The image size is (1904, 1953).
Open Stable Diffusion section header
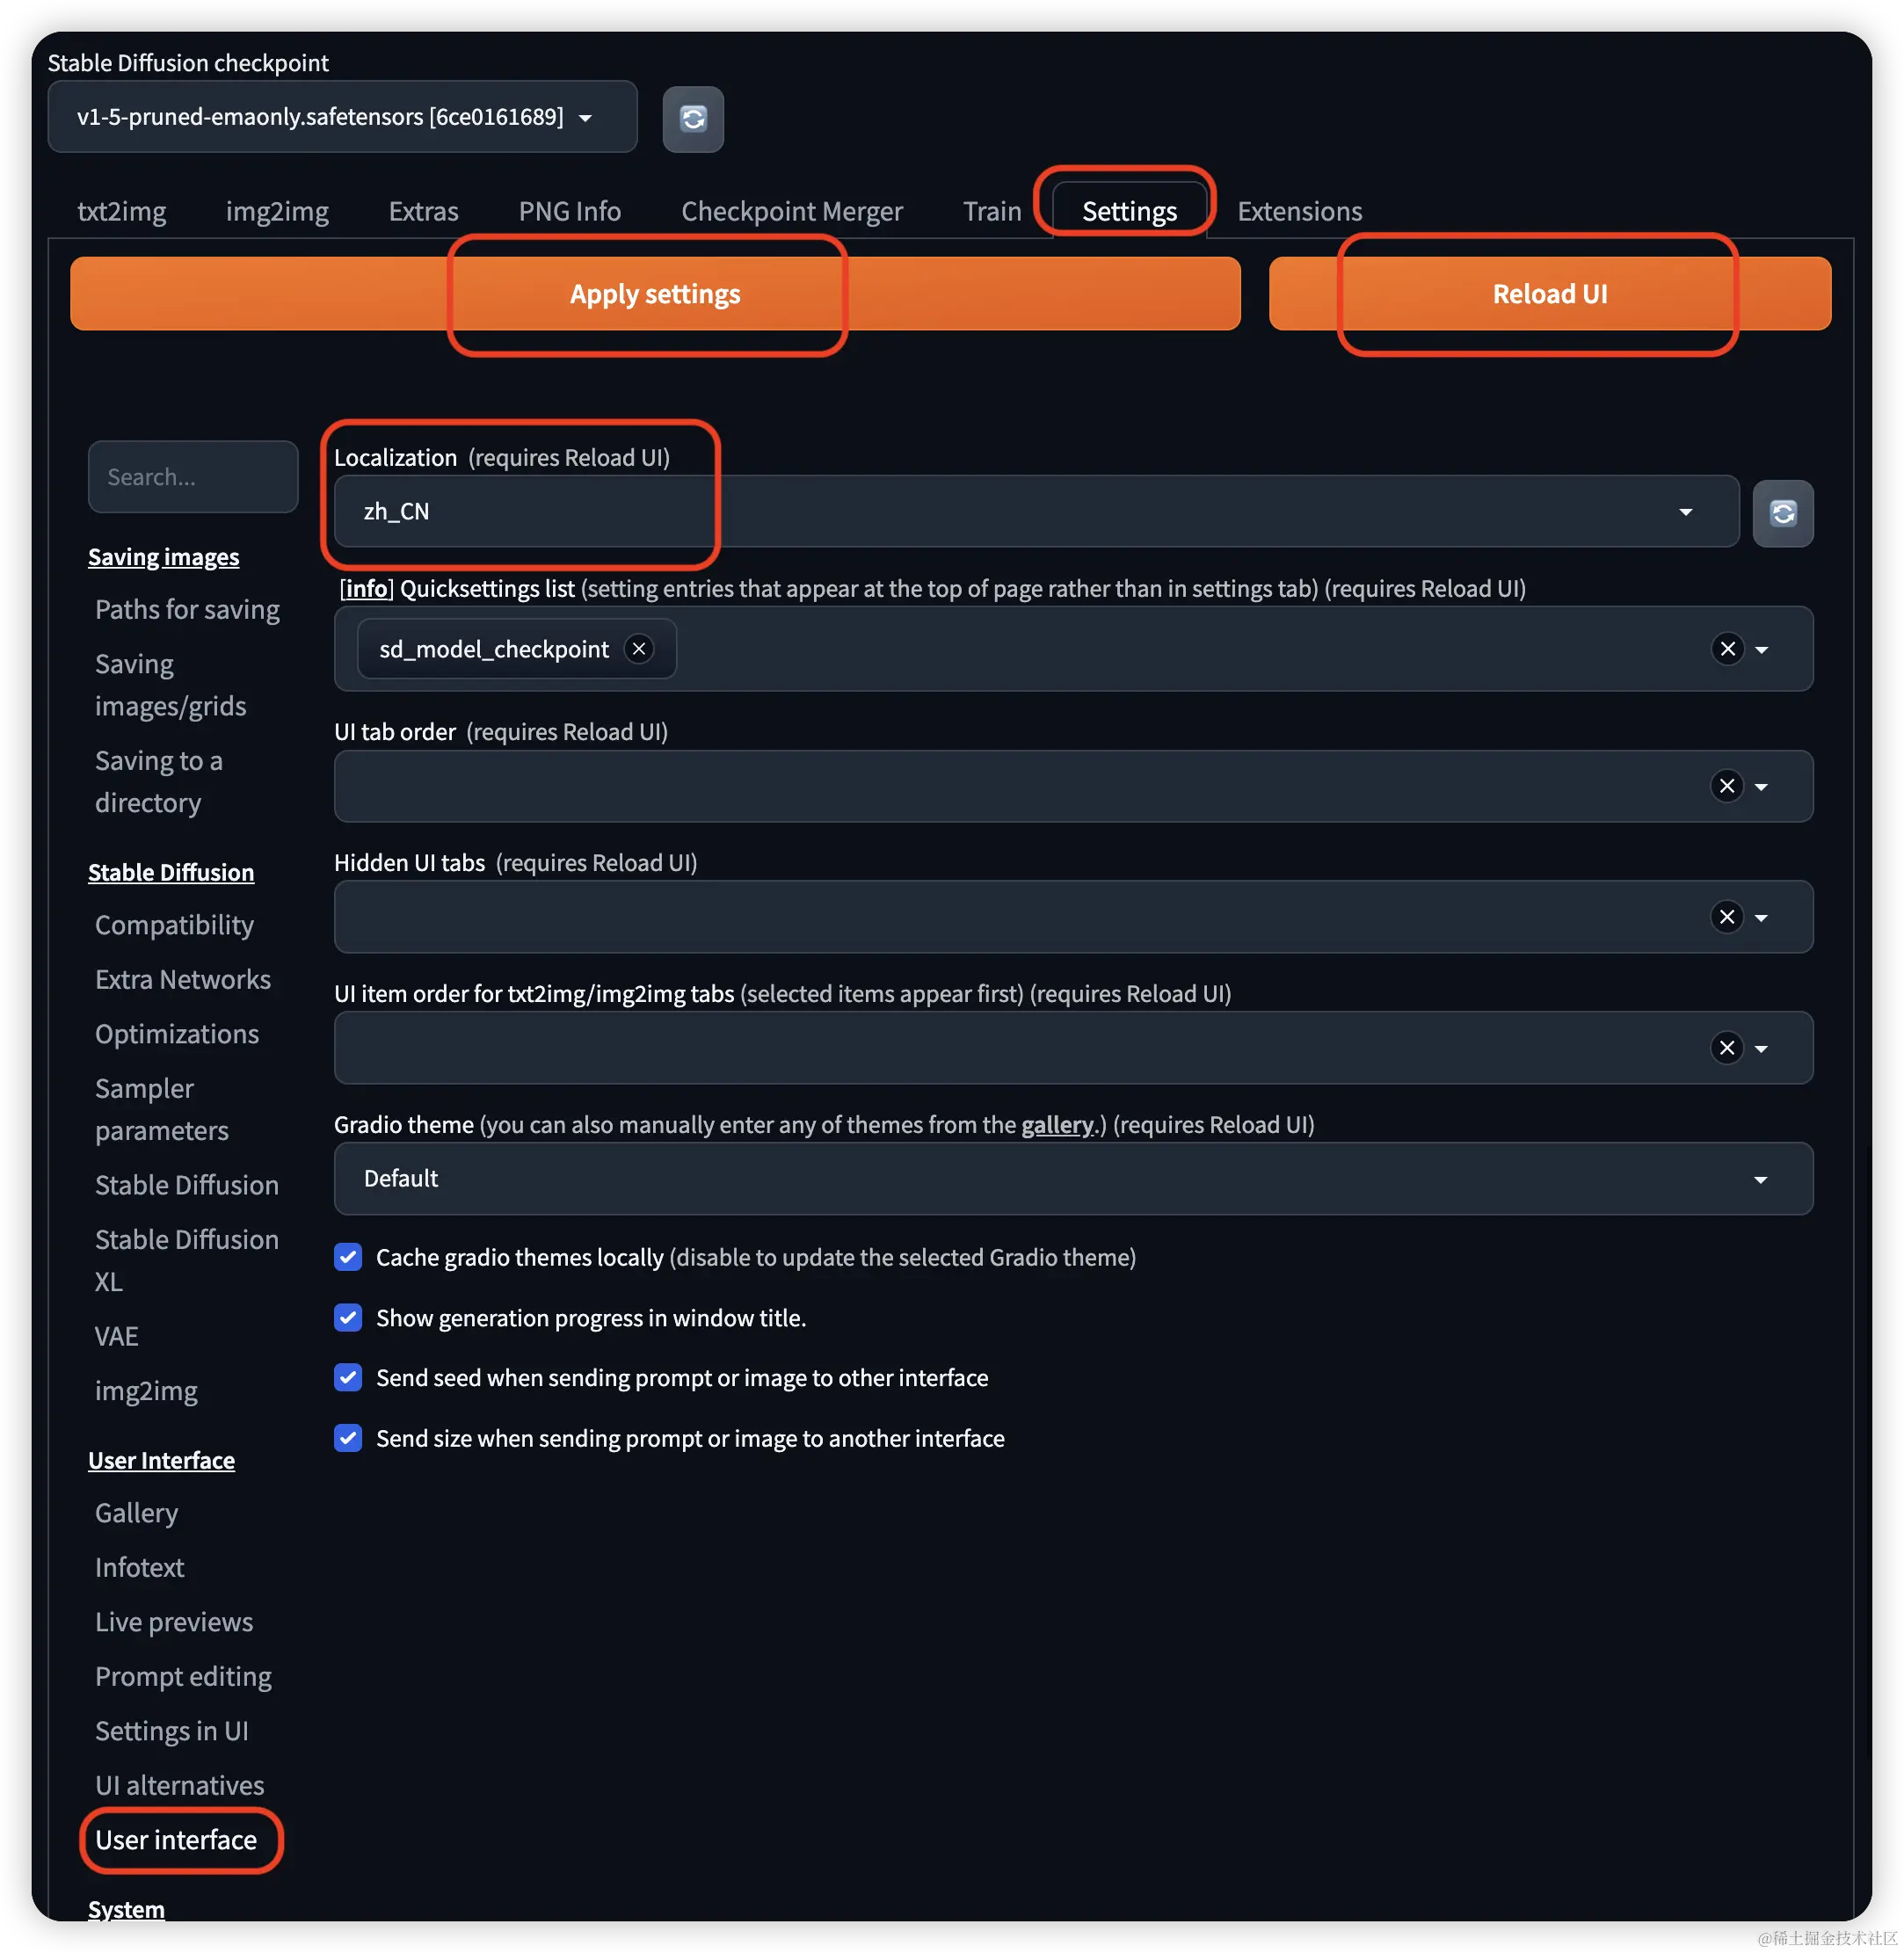coord(171,872)
